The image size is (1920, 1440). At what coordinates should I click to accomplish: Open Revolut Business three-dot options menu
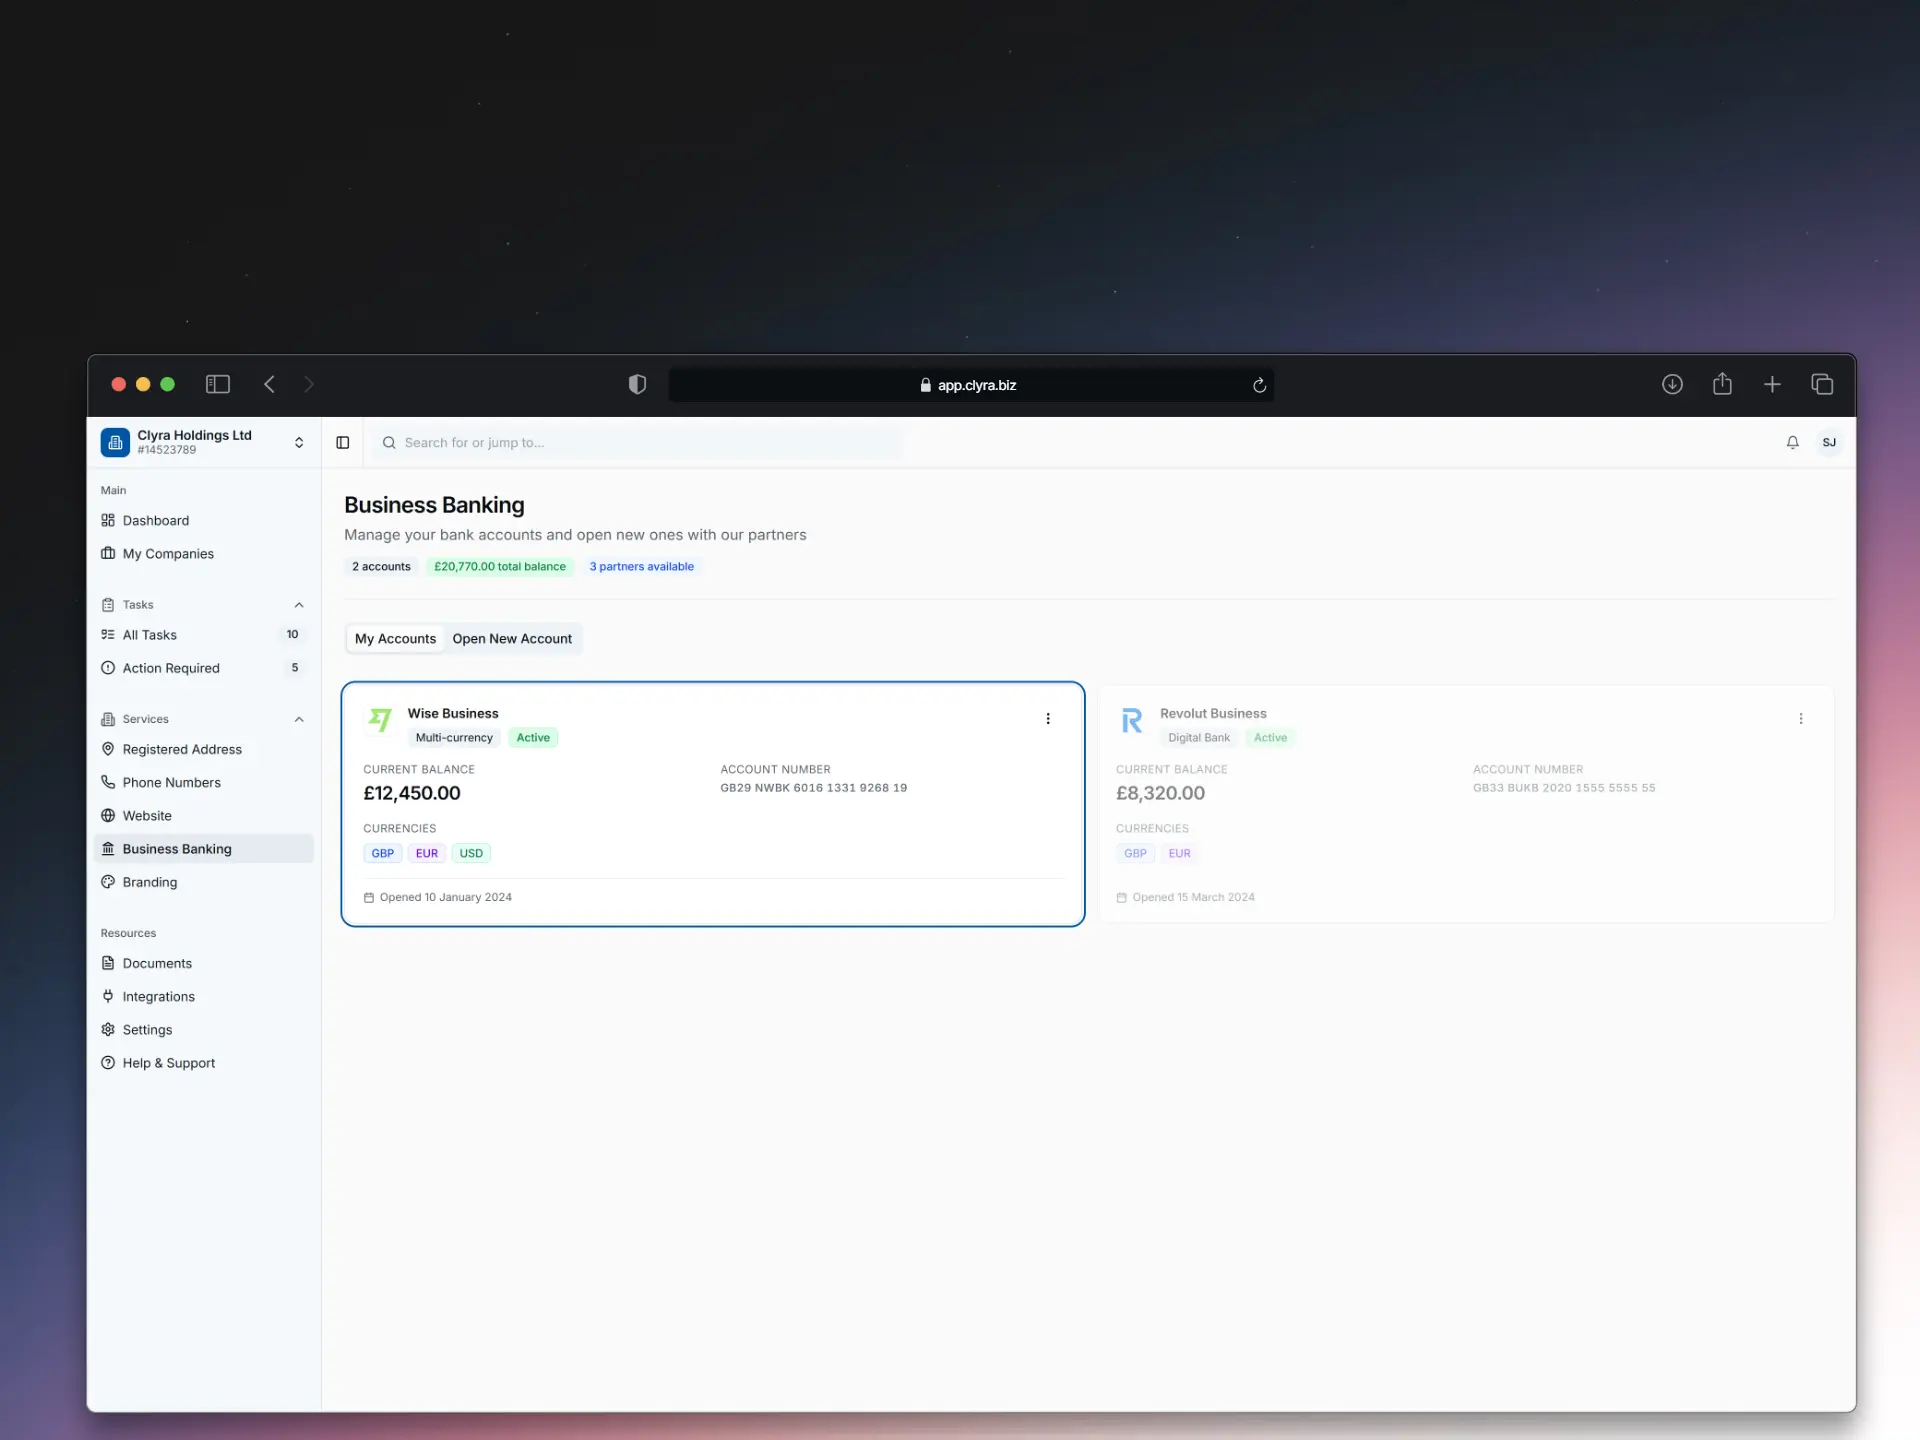[x=1800, y=719]
